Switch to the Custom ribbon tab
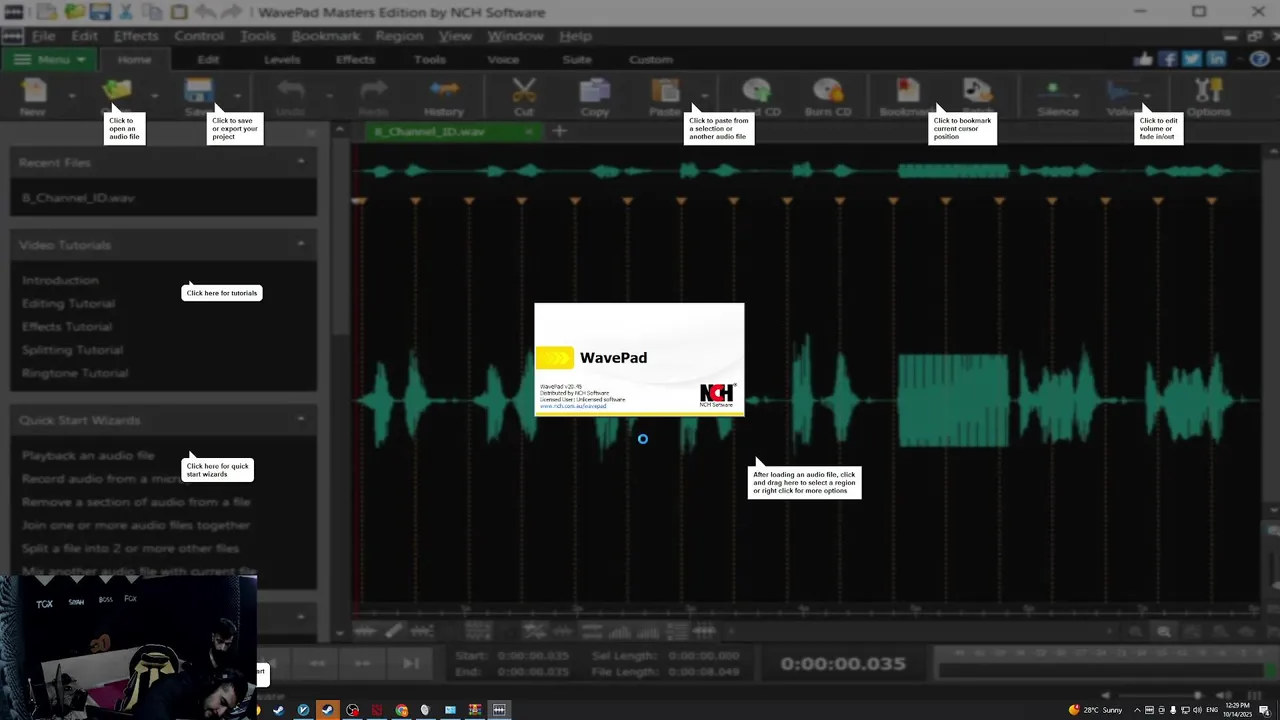The height and width of the screenshot is (720, 1280). pyautogui.click(x=650, y=60)
